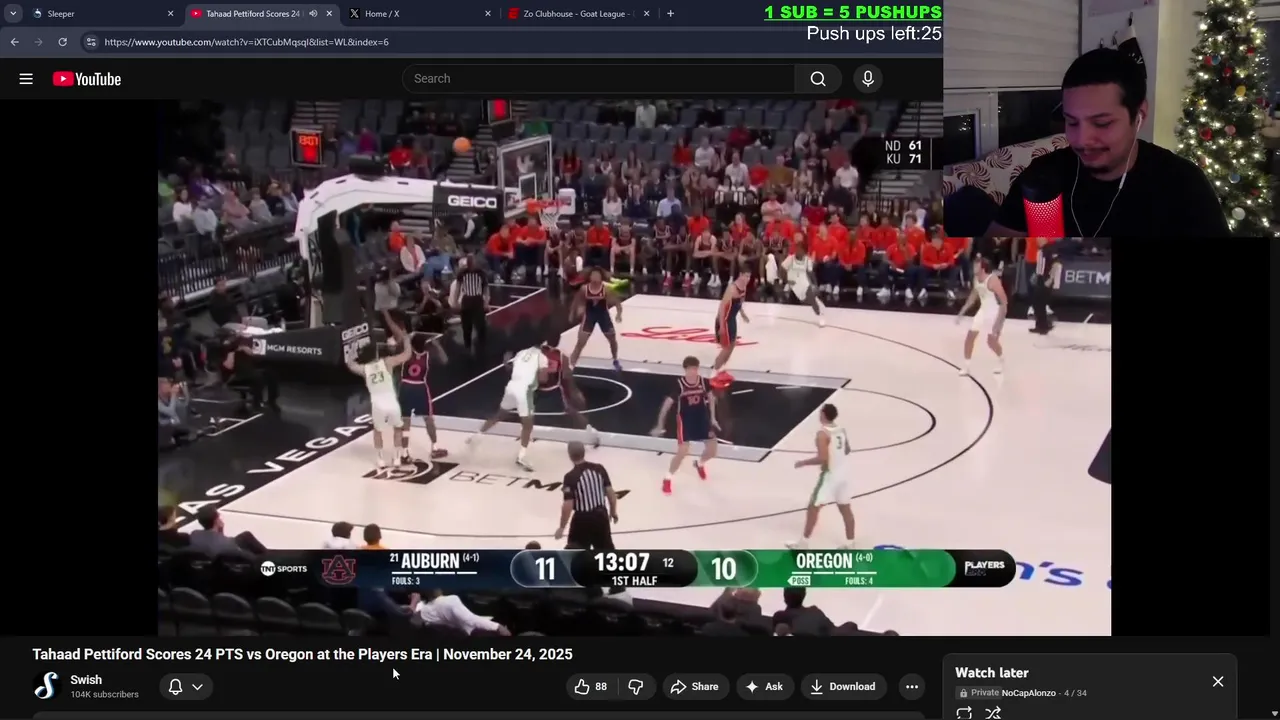The image size is (1280, 720).
Task: View site information icon in address bar
Action: (x=91, y=42)
